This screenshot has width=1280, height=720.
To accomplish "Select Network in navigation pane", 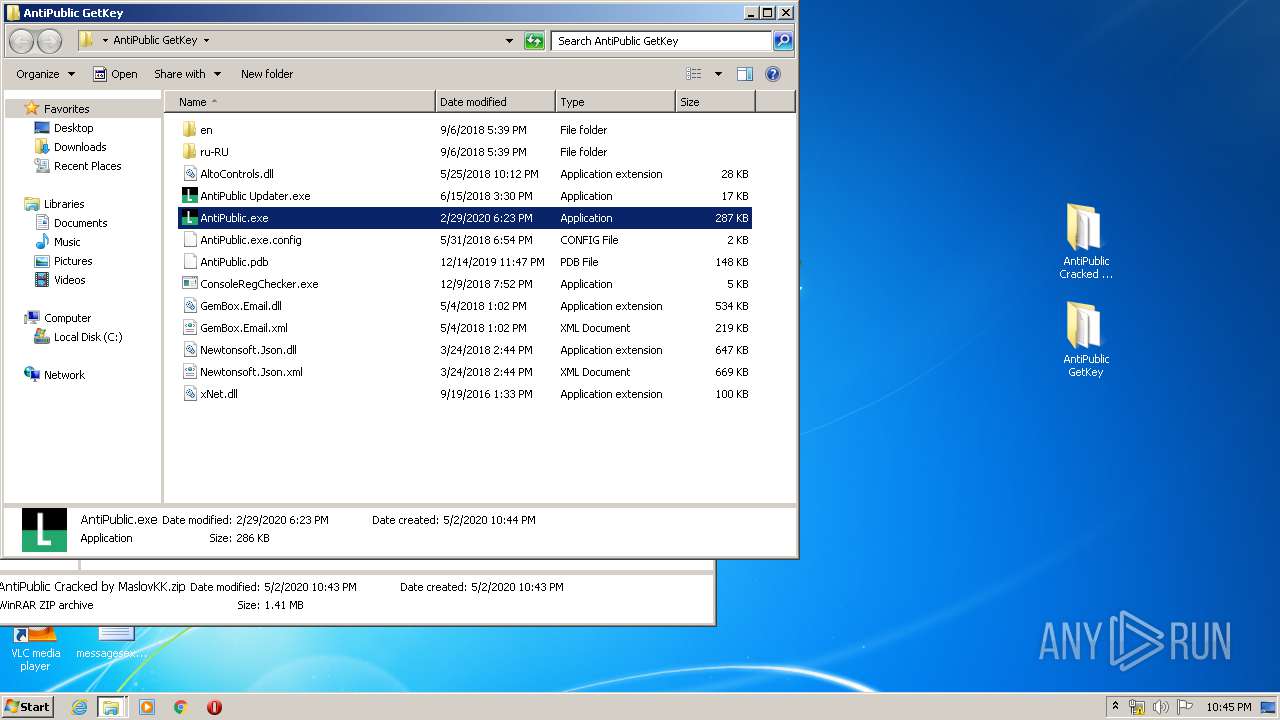I will 54,375.
